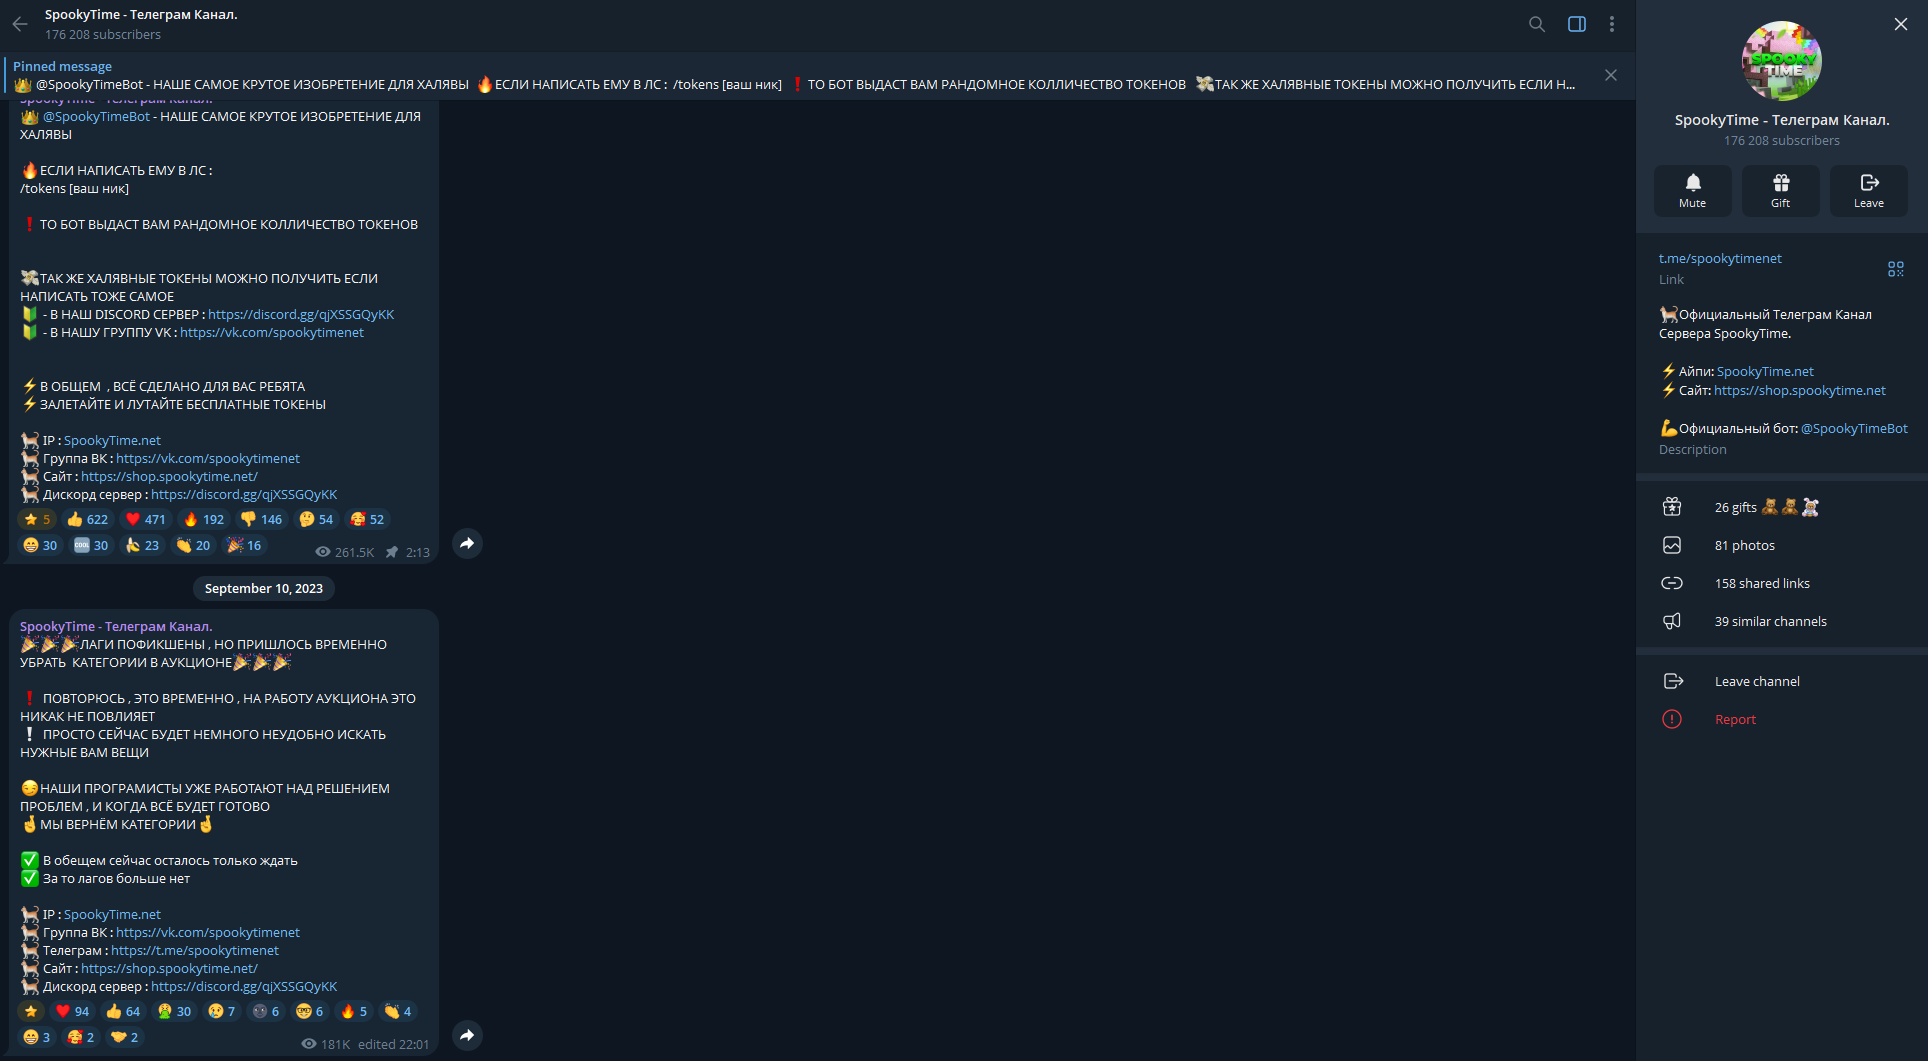Open Discord link after 'В НАШ DISCORD СЕРВЕР'
Screen dimensions: 1928x1061
[x=301, y=315]
